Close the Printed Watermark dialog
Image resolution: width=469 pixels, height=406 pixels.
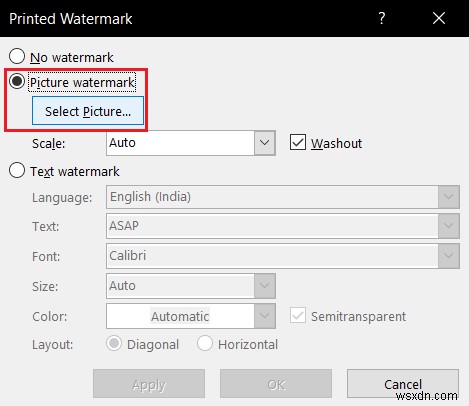tap(439, 18)
